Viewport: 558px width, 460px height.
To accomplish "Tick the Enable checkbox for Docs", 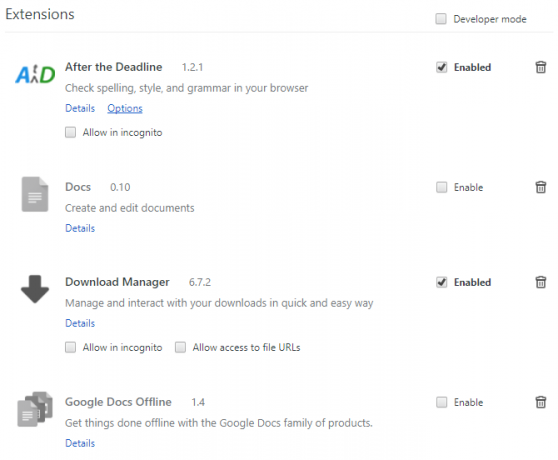I will [441, 187].
